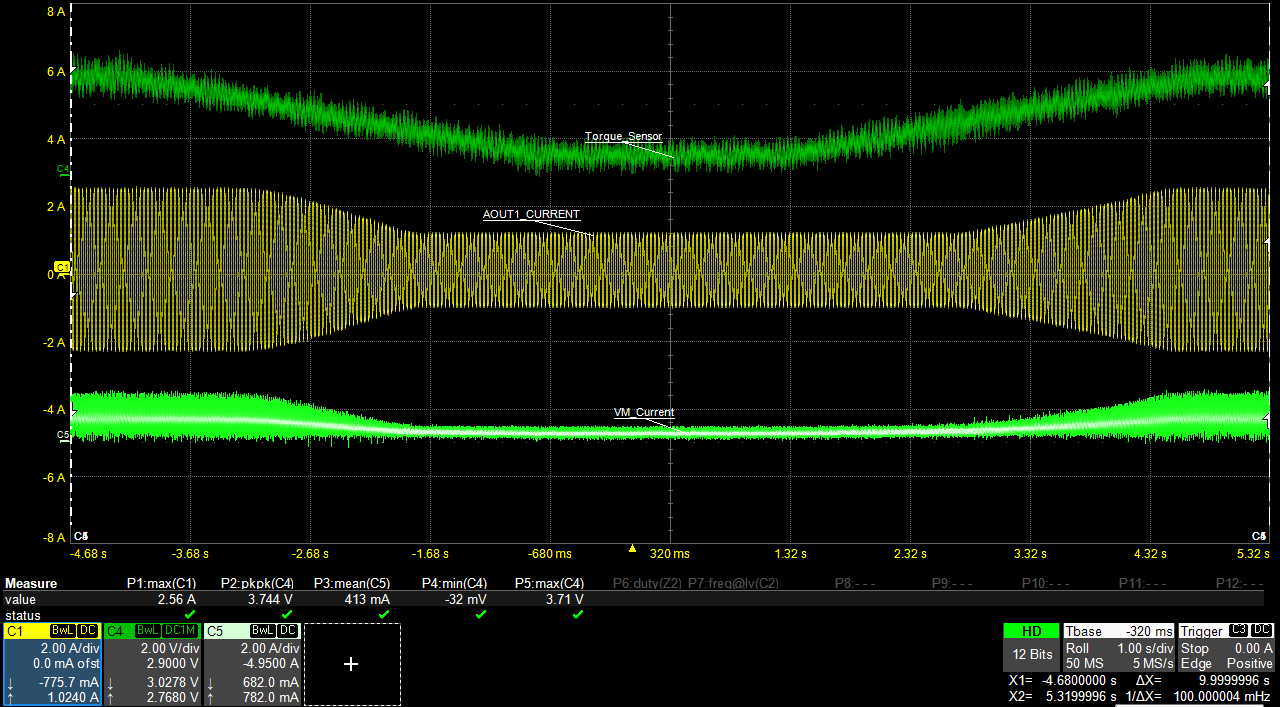Select the P2:pkpk(C4) measurement column
The width and height of the screenshot is (1280, 707).
click(x=257, y=583)
